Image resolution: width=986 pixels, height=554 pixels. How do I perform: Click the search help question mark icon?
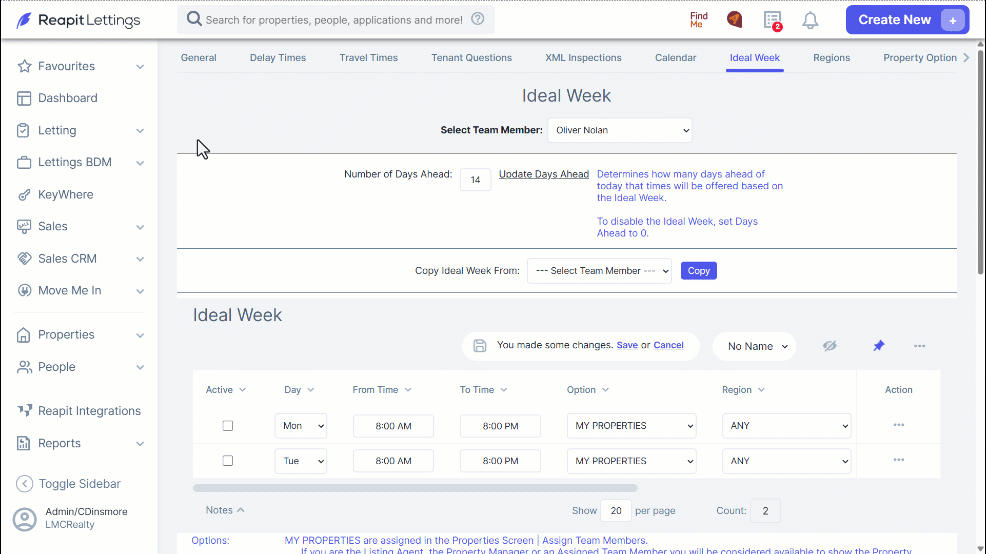(478, 19)
